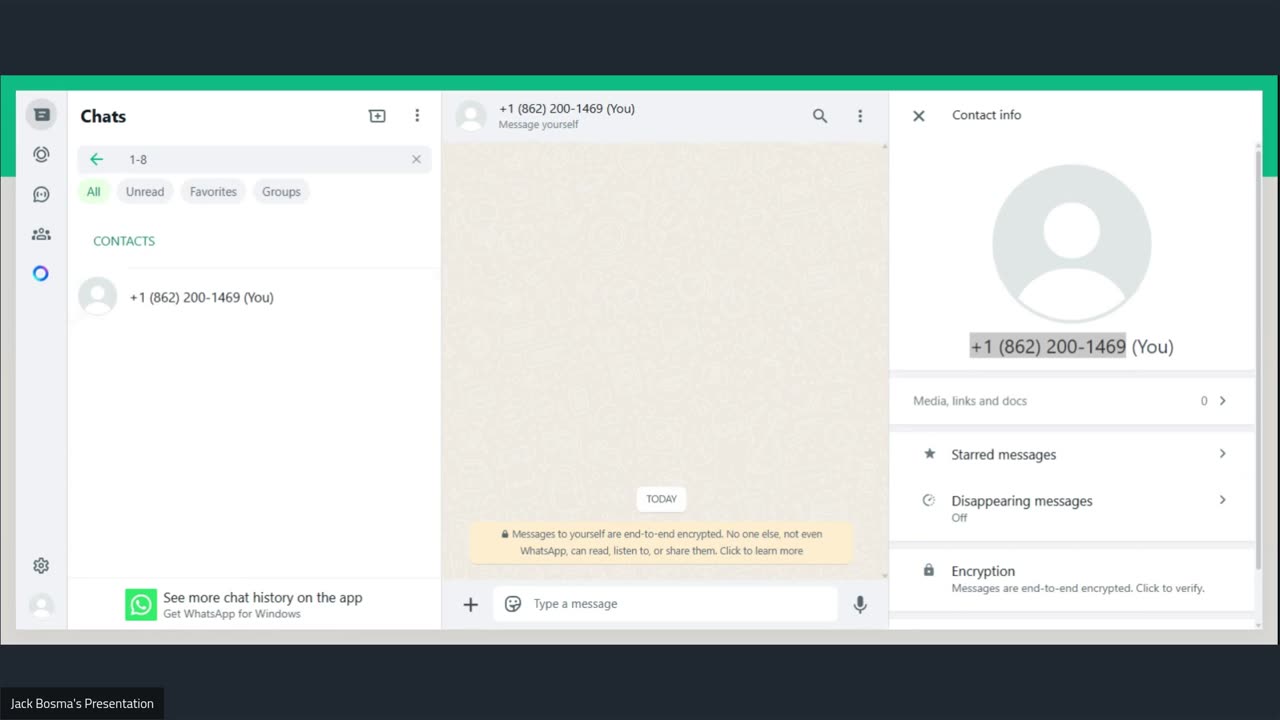Screen dimensions: 1280x720
Task: Expand the Disappearing messages chevron
Action: point(1222,500)
